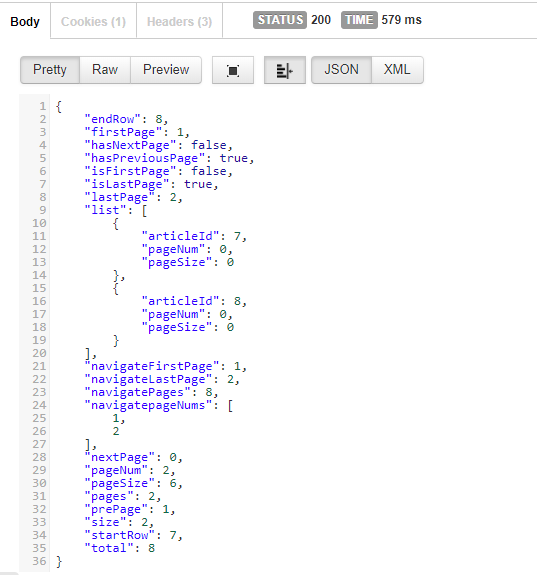
Task: Click the "total" key on line 35
Action: [109, 548]
